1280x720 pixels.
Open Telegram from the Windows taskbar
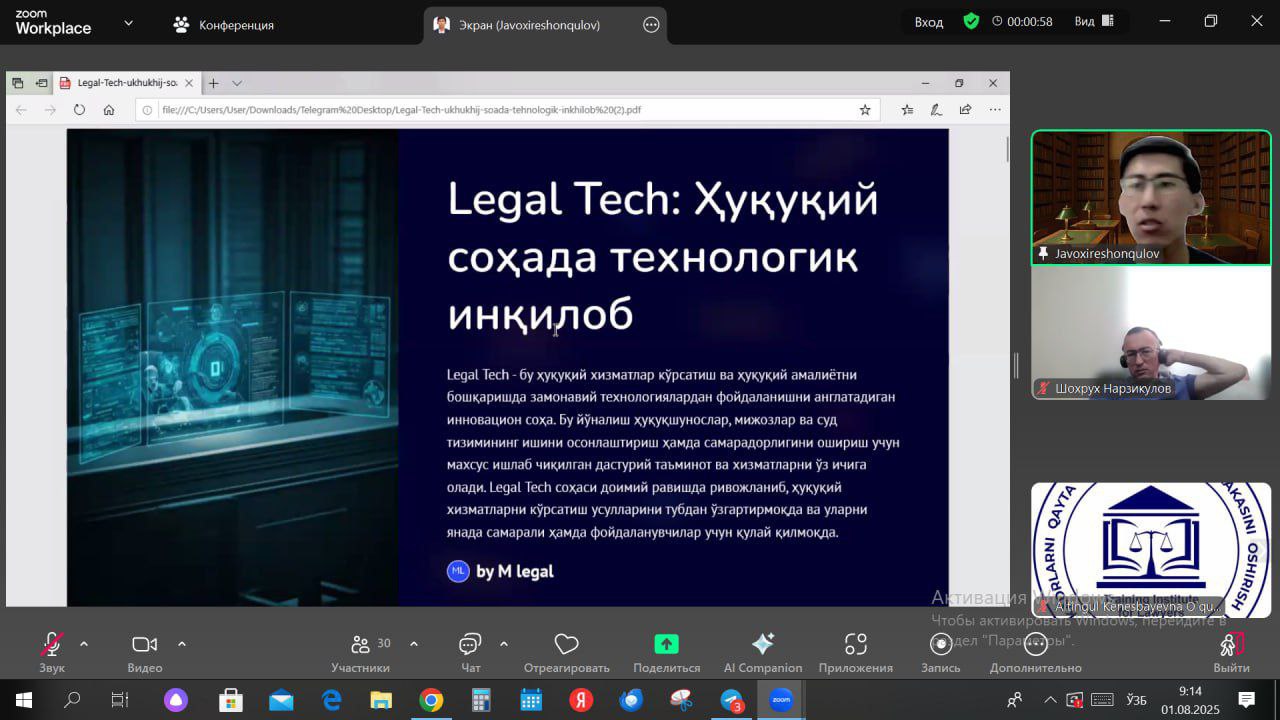coord(732,700)
